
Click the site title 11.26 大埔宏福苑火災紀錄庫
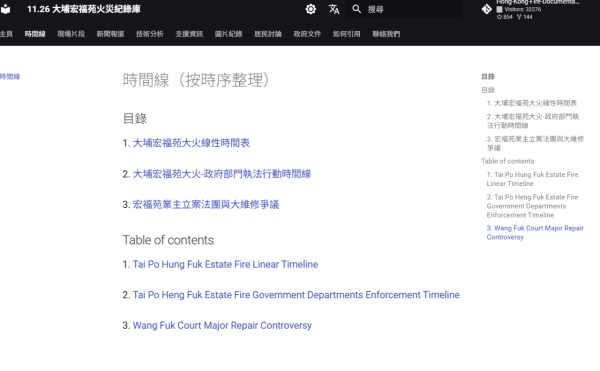84,9
